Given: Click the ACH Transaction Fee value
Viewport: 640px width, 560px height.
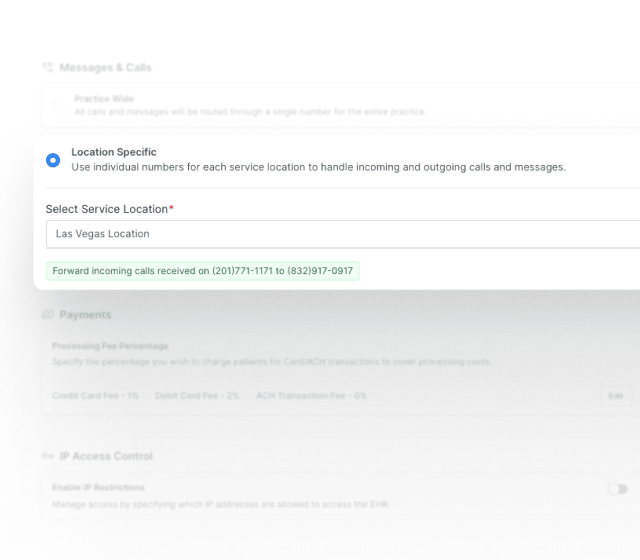Looking at the screenshot, I should (x=311, y=396).
